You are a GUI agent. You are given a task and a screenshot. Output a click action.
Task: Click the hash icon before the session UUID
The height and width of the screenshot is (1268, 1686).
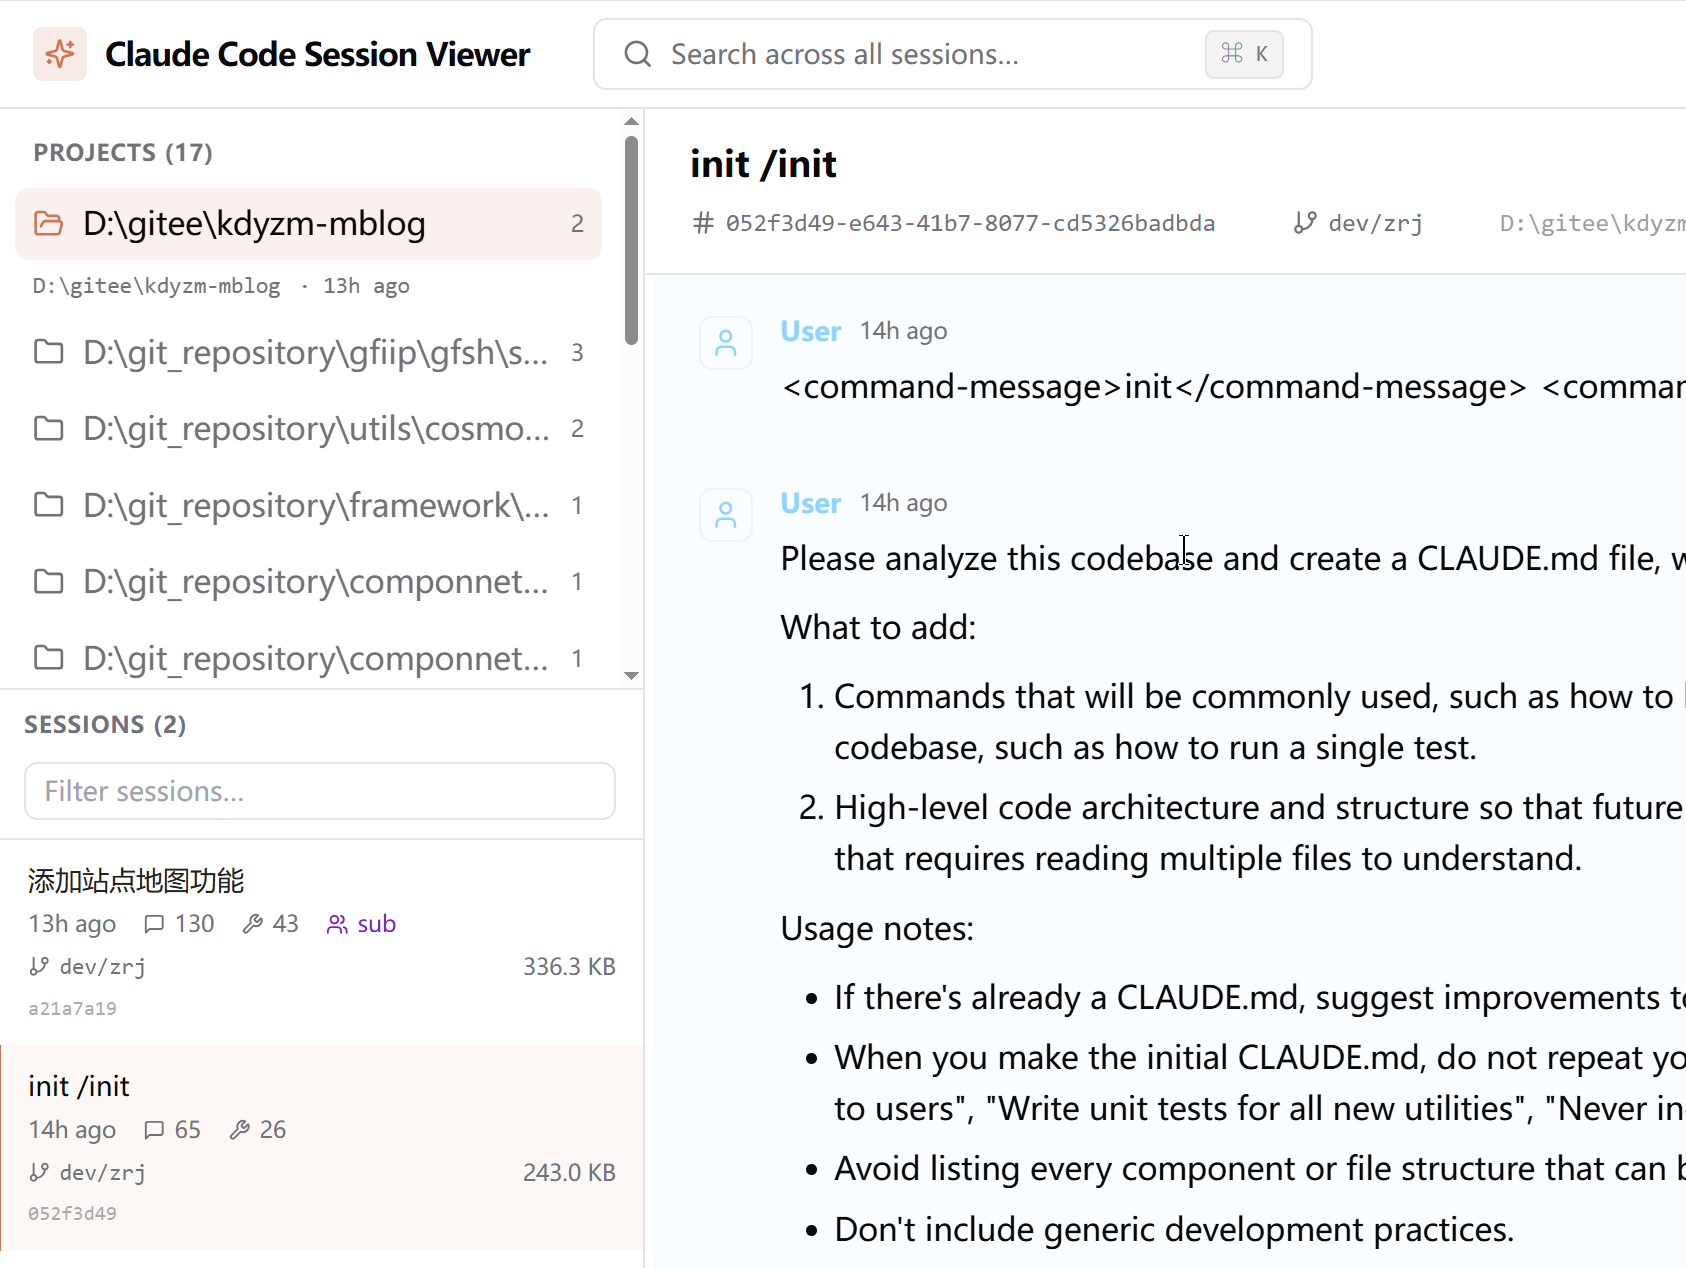[x=704, y=223]
